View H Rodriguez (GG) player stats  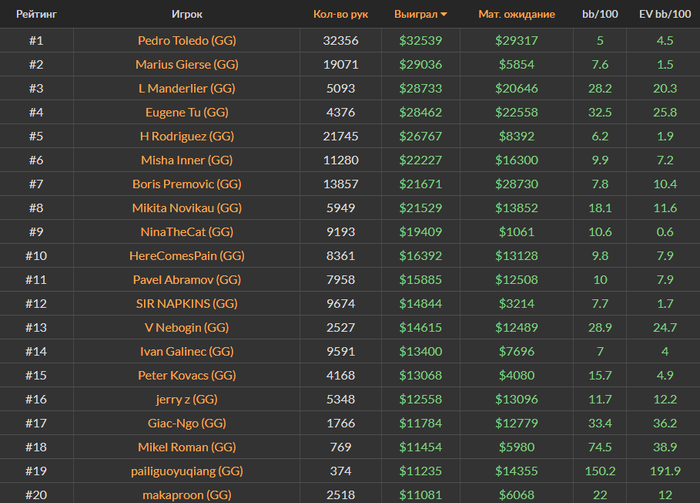(x=187, y=136)
